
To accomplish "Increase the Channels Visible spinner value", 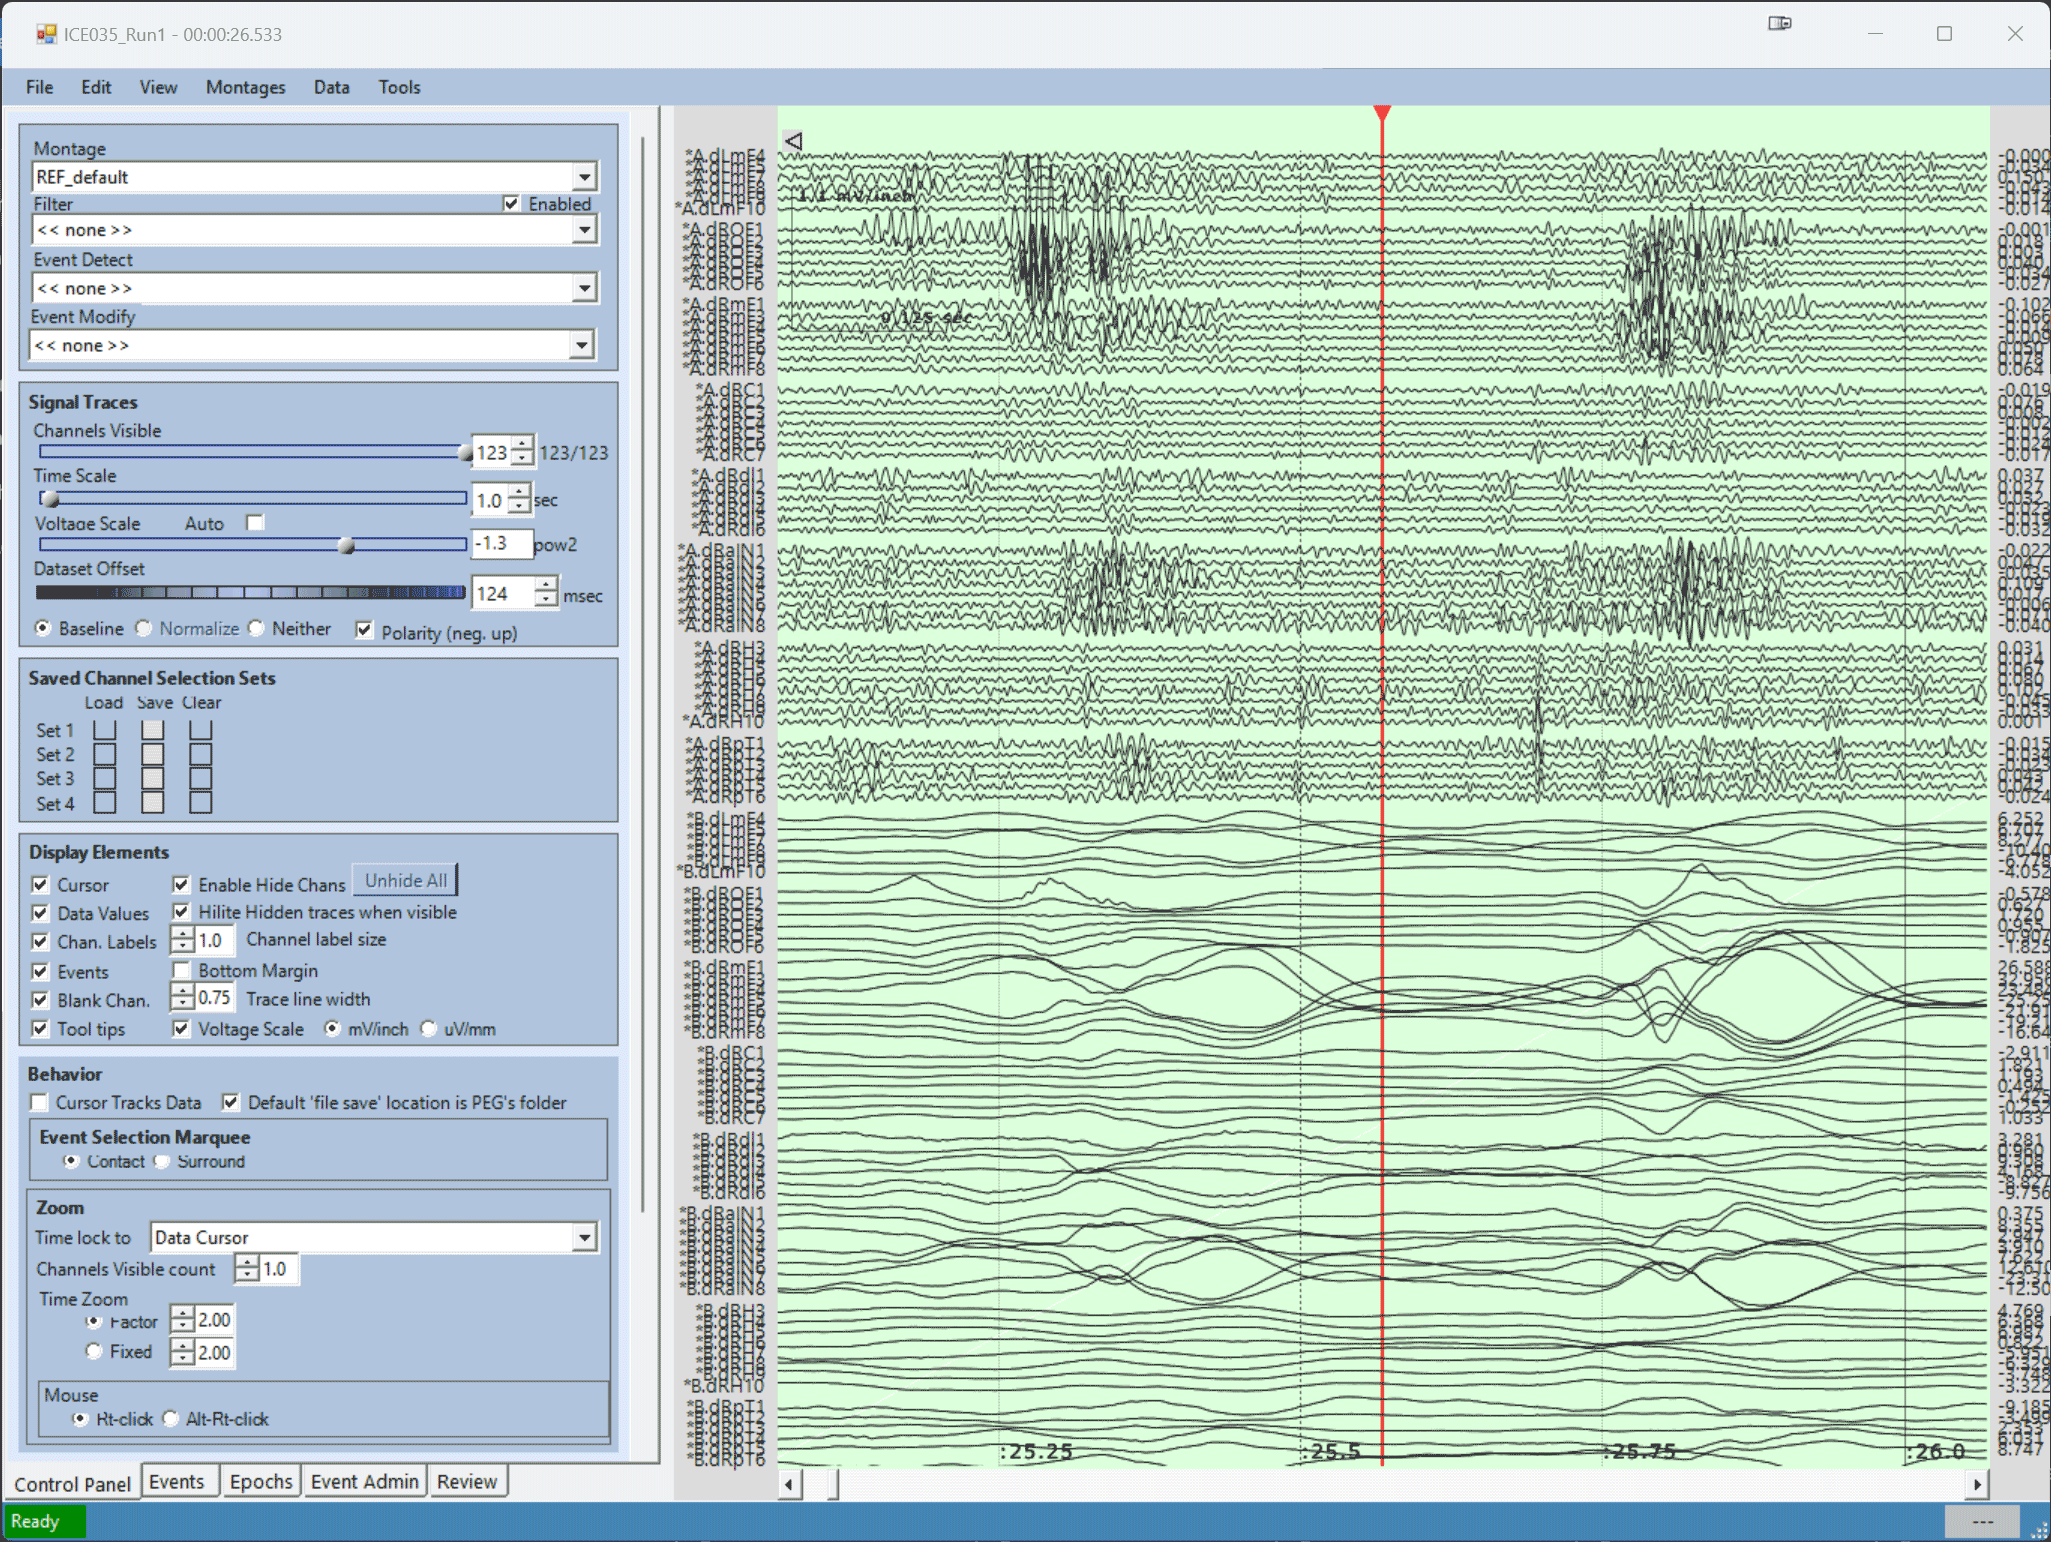I will pyautogui.click(x=522, y=445).
